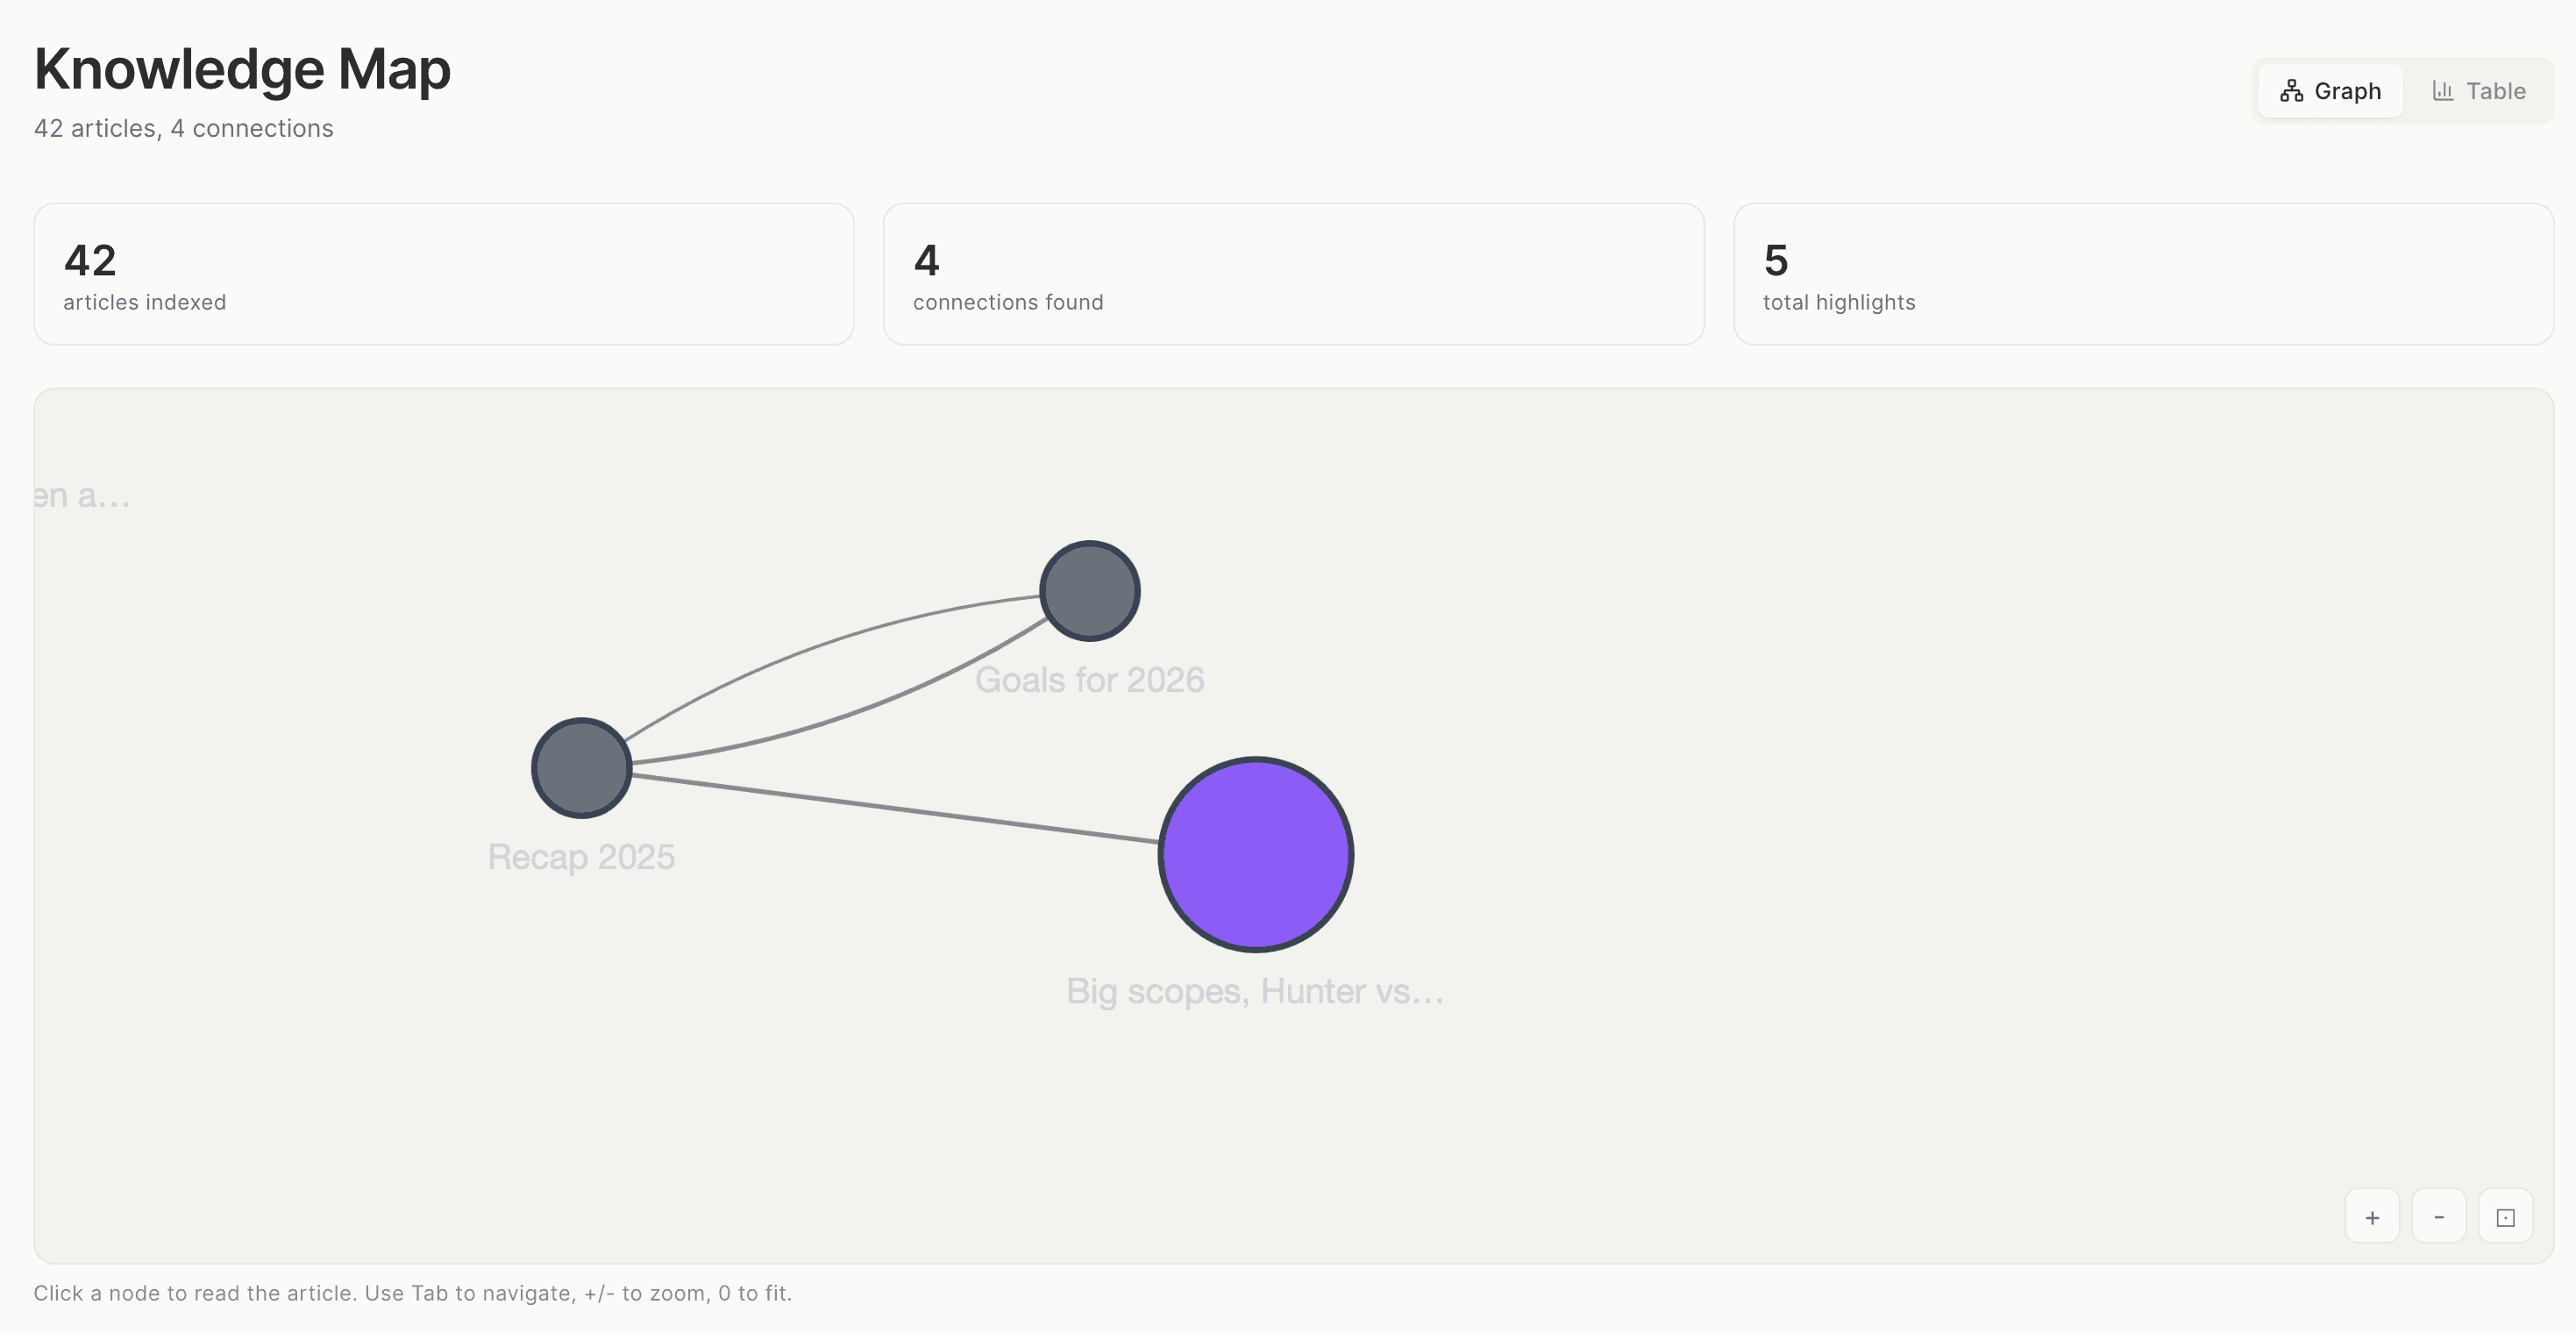Switch to the Graph view tab
This screenshot has height=1333, width=2576.
(x=2330, y=91)
